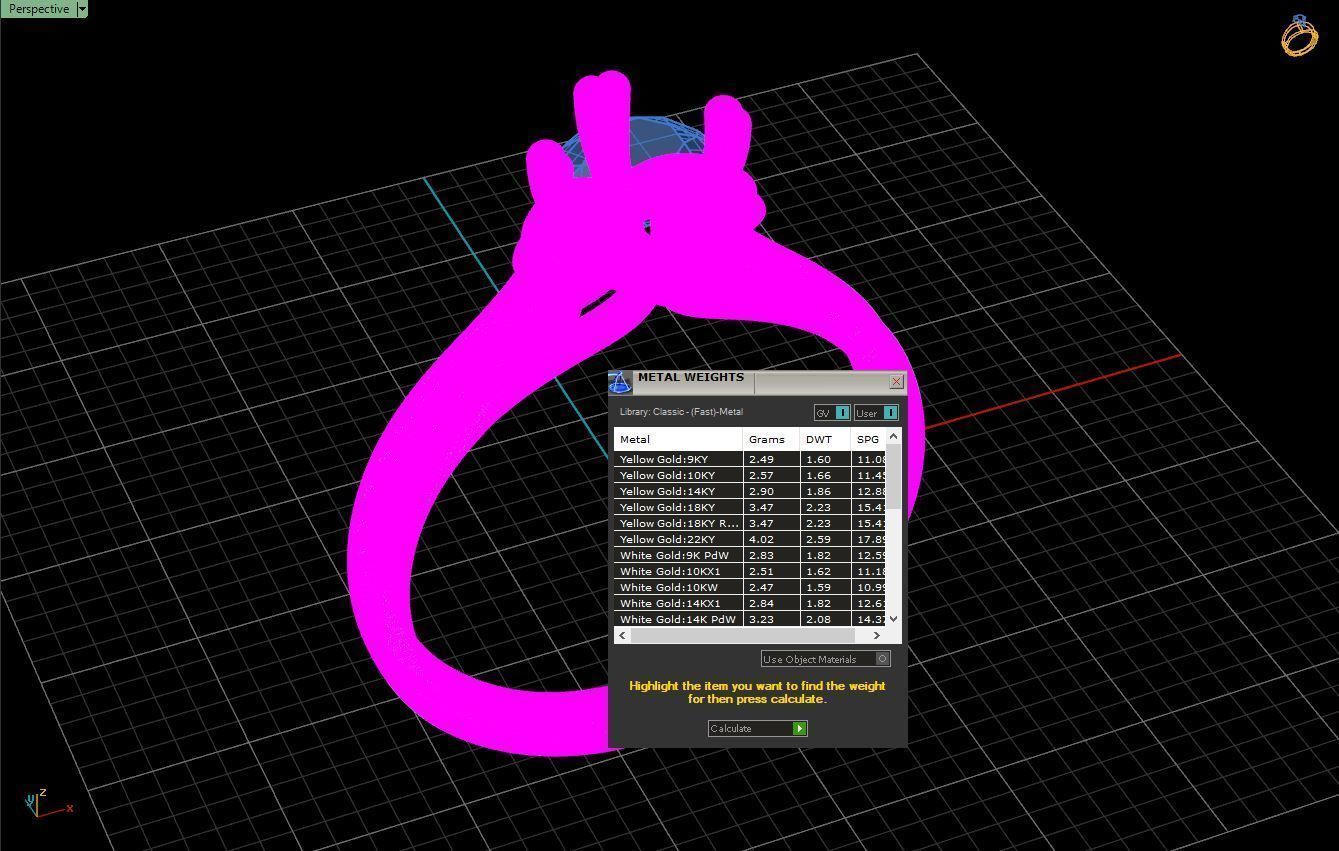Click the 2.59 DWT cell
The width and height of the screenshot is (1339, 851).
(825, 539)
